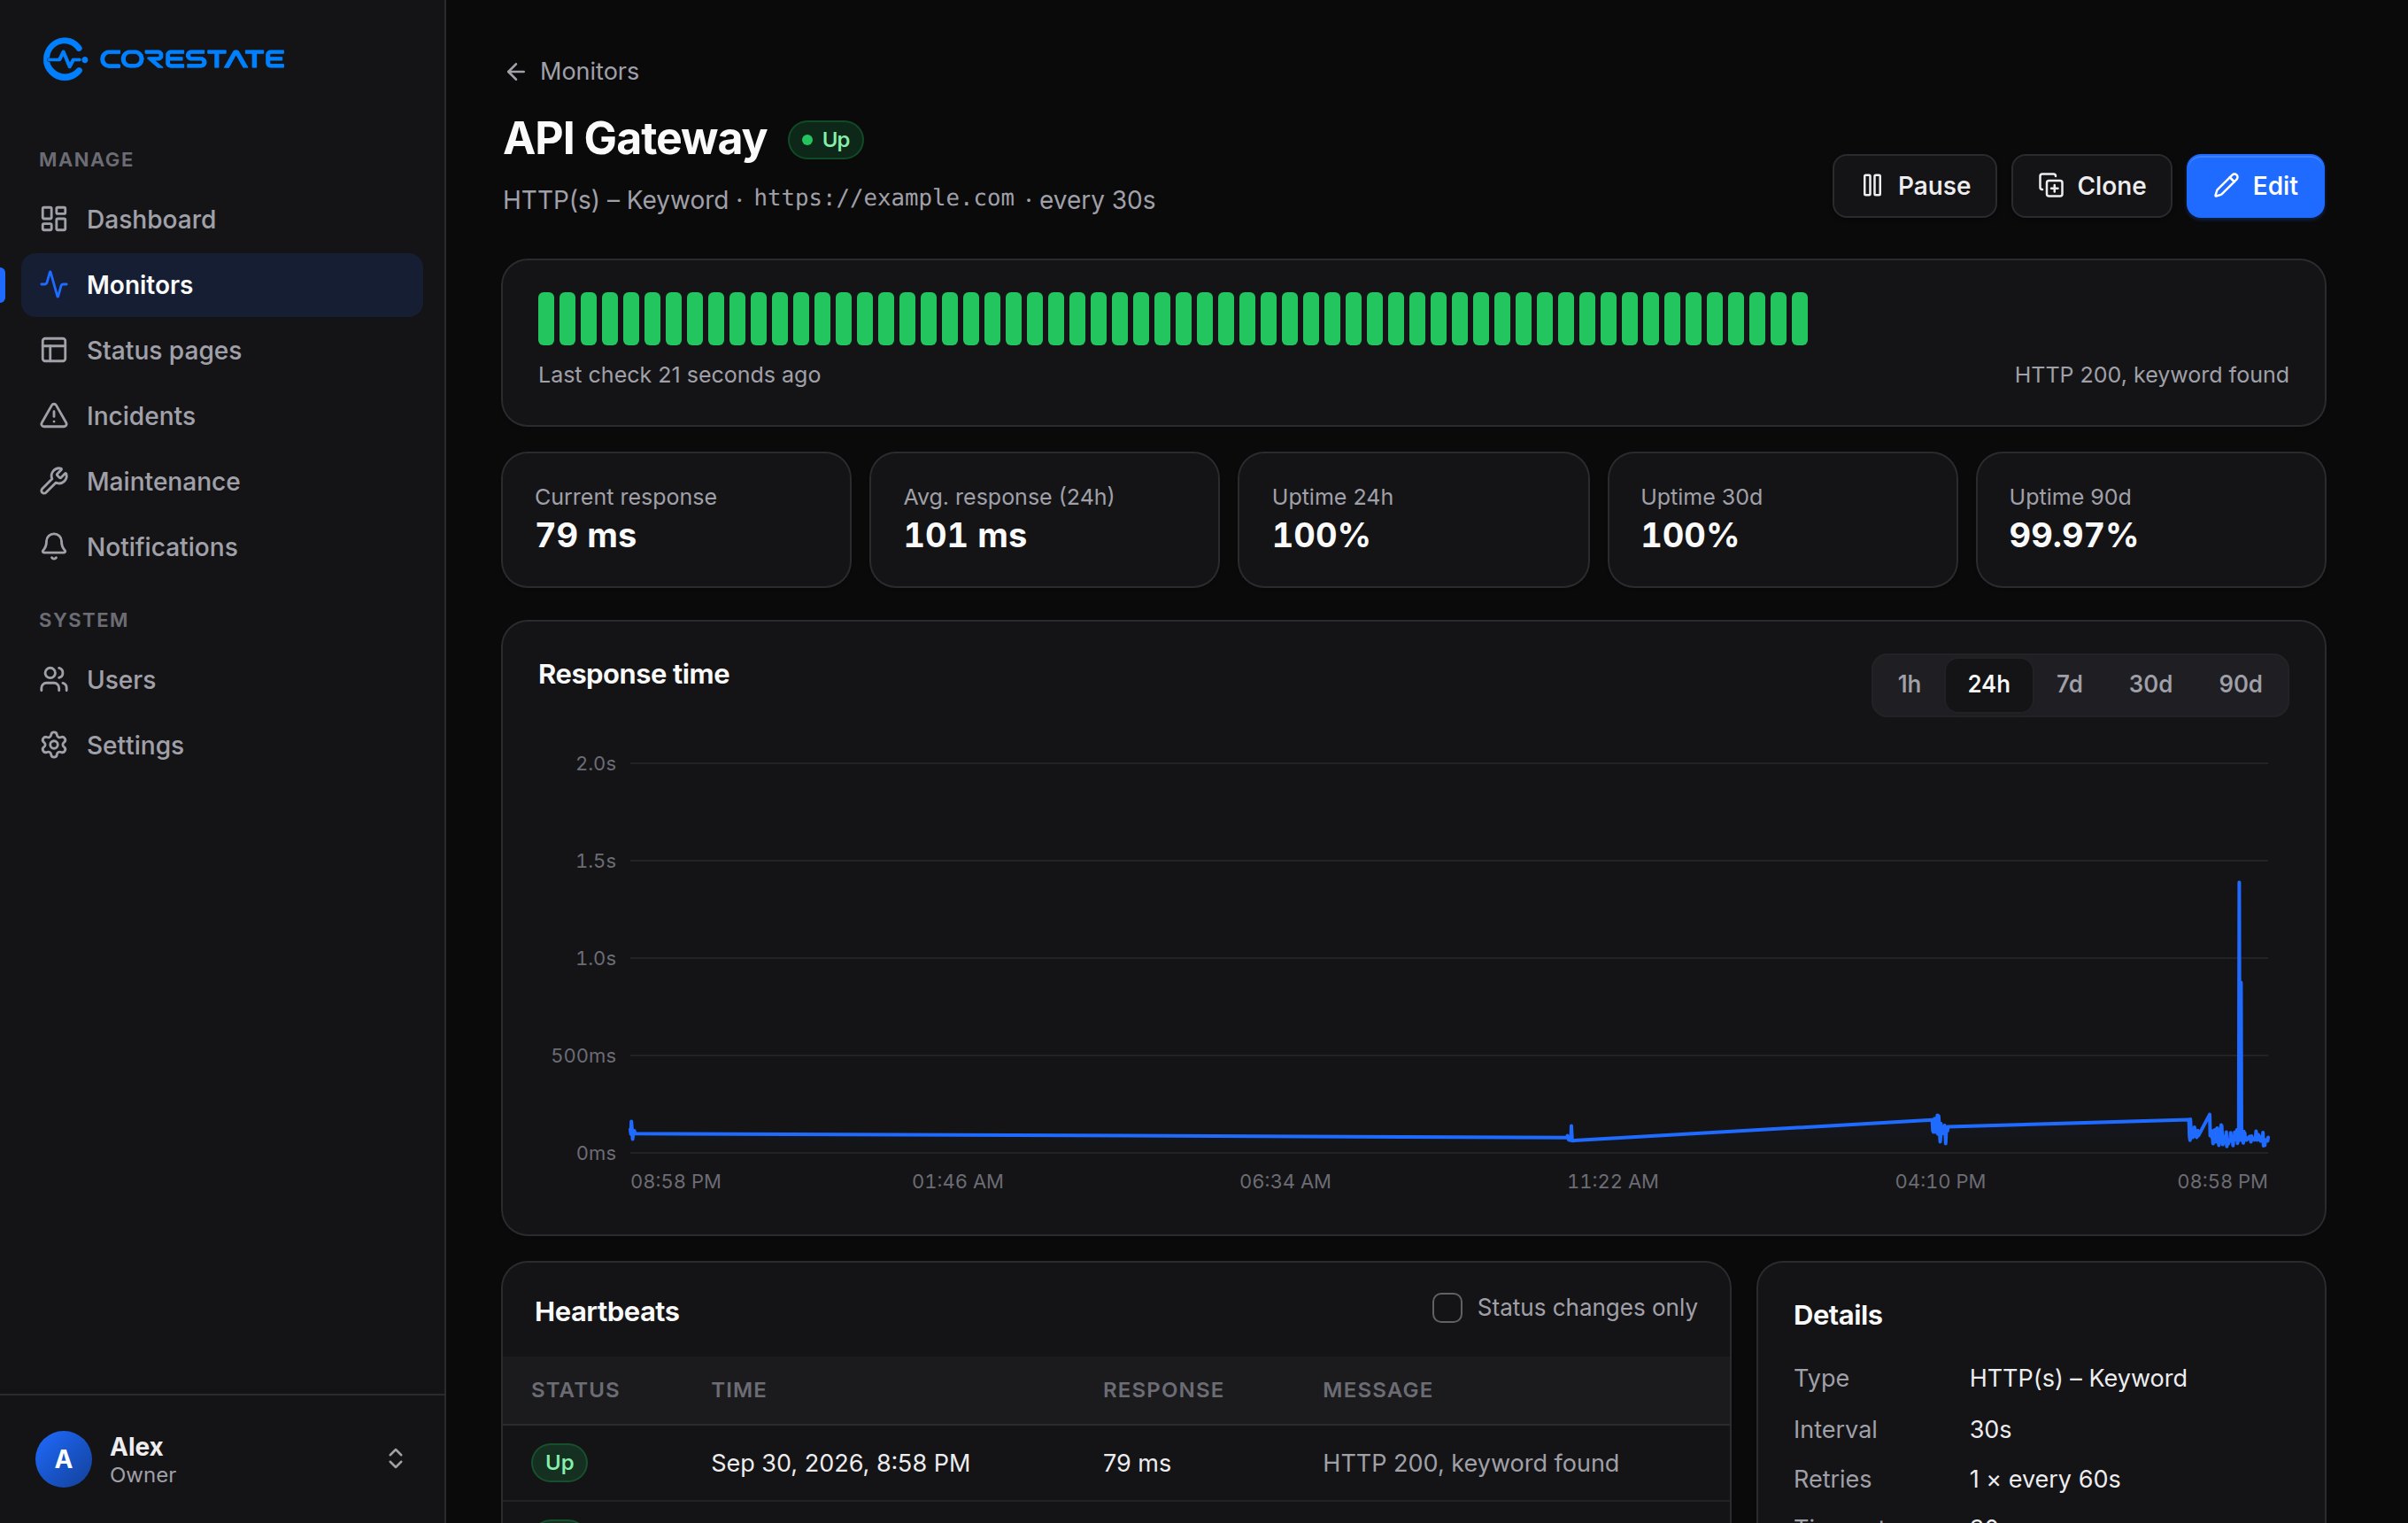Click the 101 ms average response value
This screenshot has height=1523, width=2408.
[965, 535]
